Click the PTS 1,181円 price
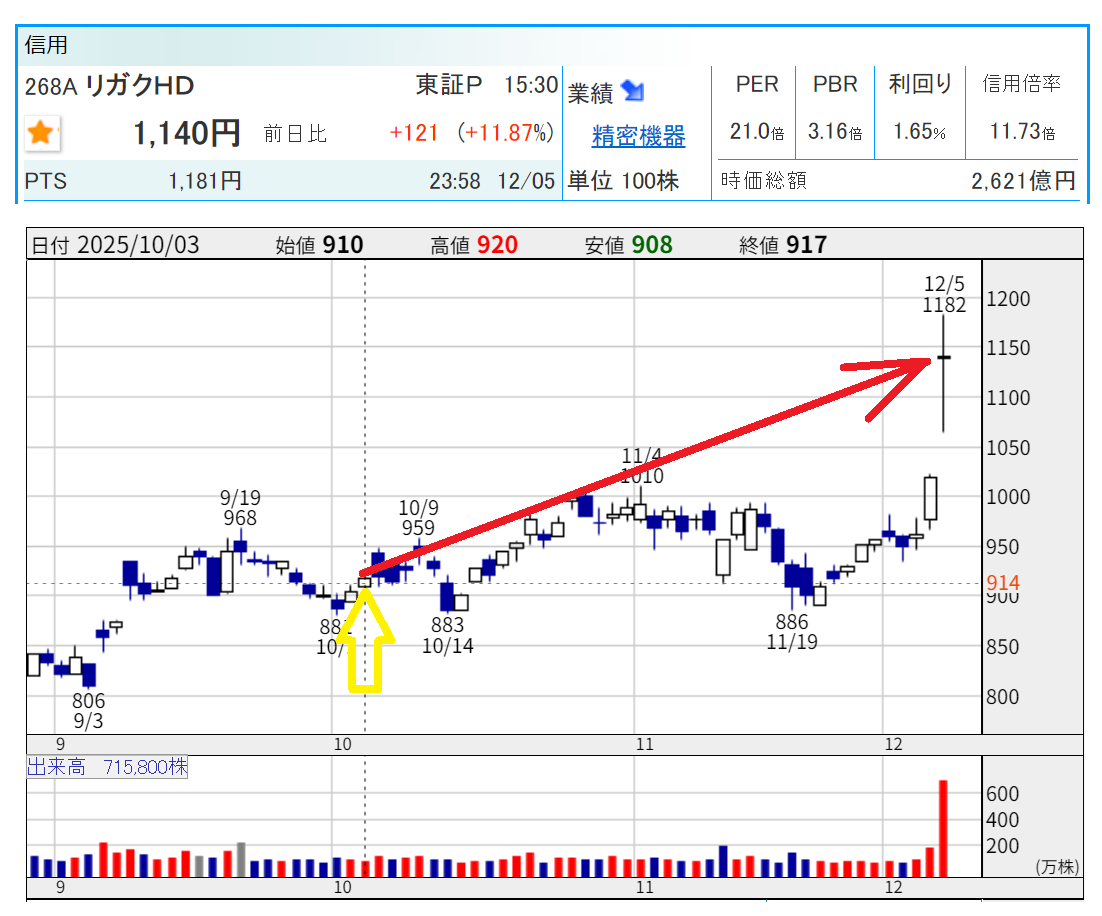The image size is (1102, 916). [205, 181]
